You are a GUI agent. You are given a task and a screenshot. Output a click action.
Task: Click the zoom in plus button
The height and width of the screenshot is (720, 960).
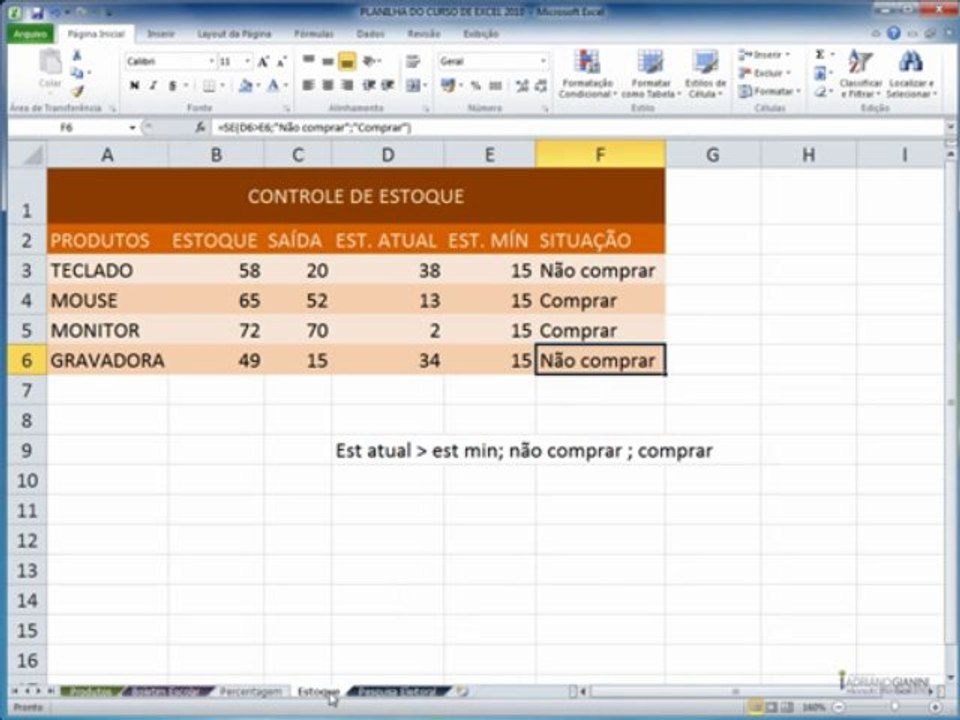pos(935,708)
